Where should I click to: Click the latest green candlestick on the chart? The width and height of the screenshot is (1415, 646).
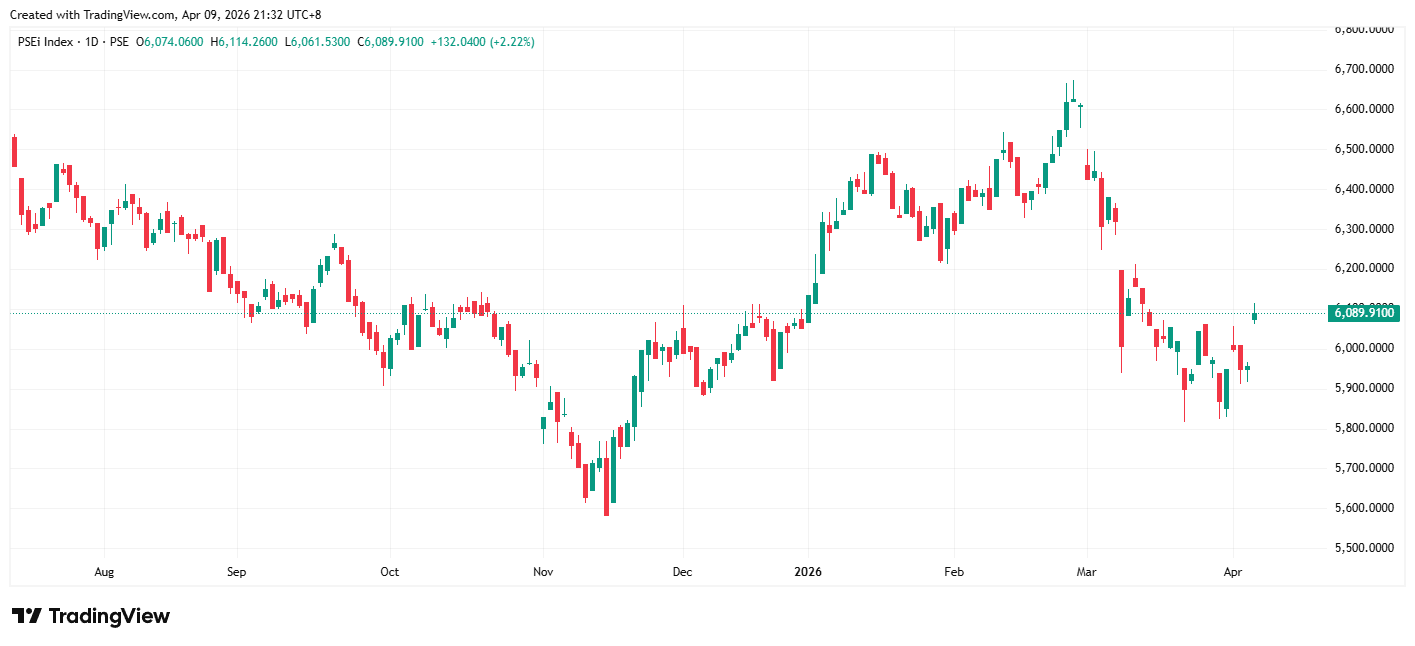coord(1254,316)
